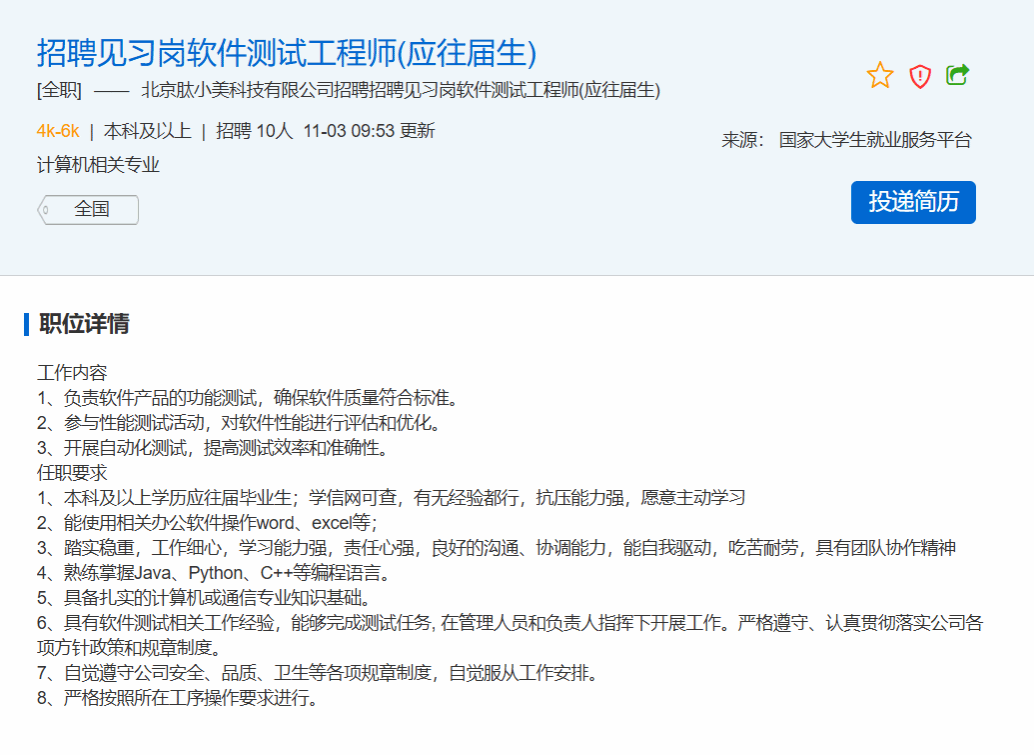Click the 职位详情 section heading
Viewport: 1034px width, 755px height.
click(84, 324)
